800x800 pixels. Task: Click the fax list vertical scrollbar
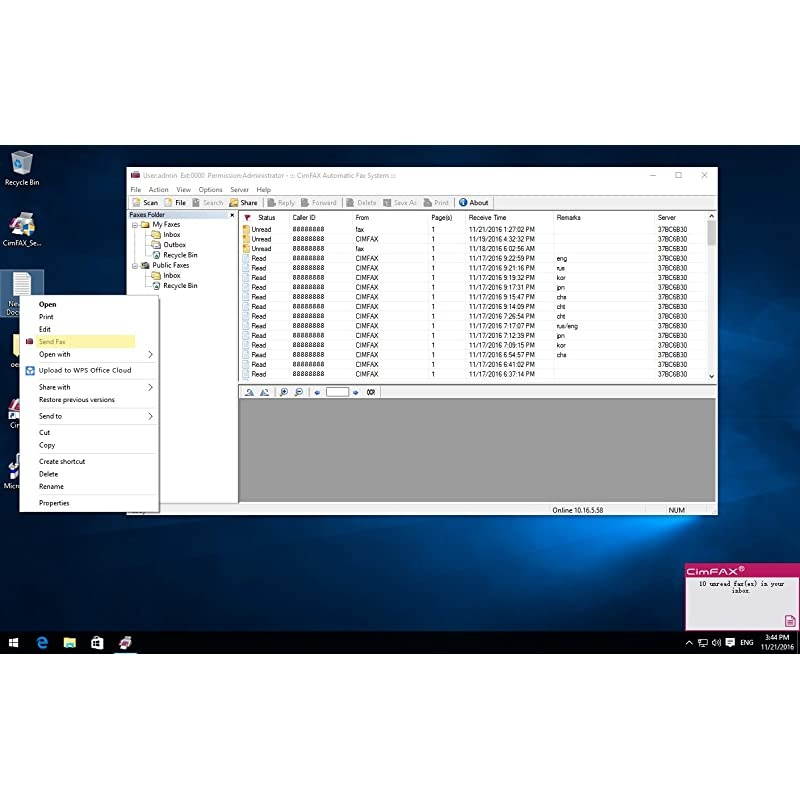pos(711,300)
